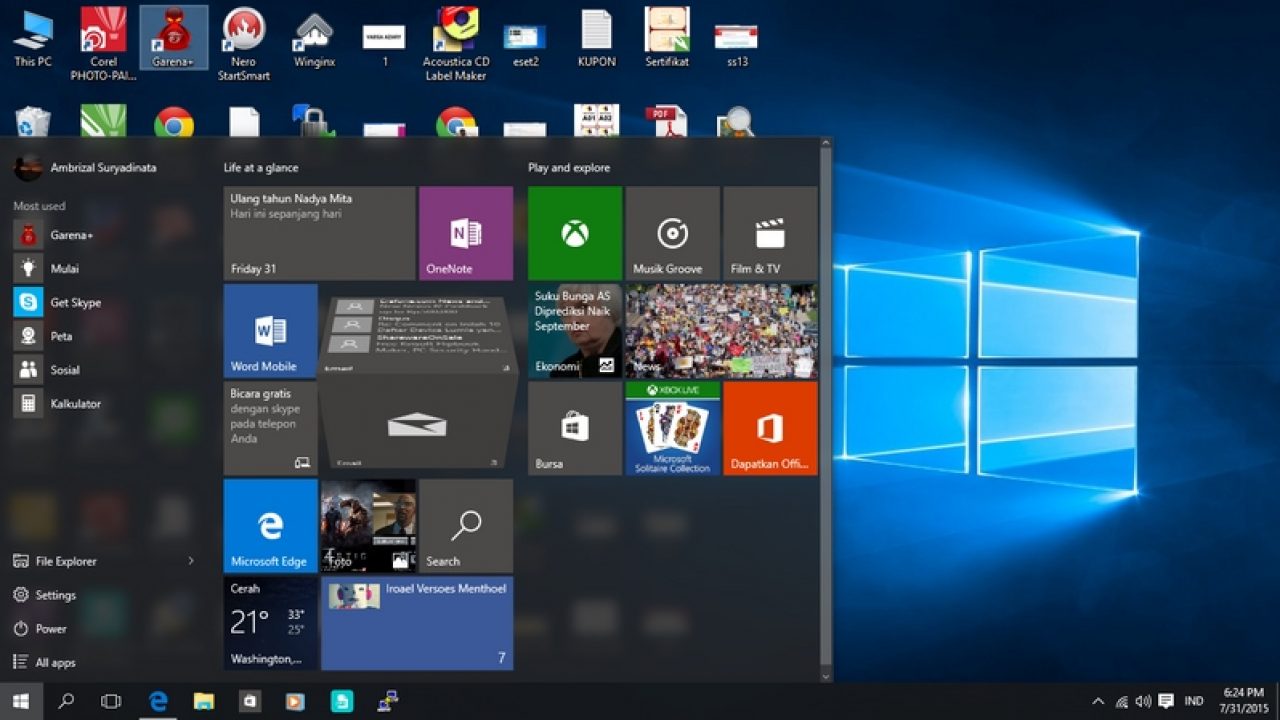Image resolution: width=1280 pixels, height=720 pixels.
Task: Show hidden icons with the tray arrow
Action: [x=1098, y=701]
